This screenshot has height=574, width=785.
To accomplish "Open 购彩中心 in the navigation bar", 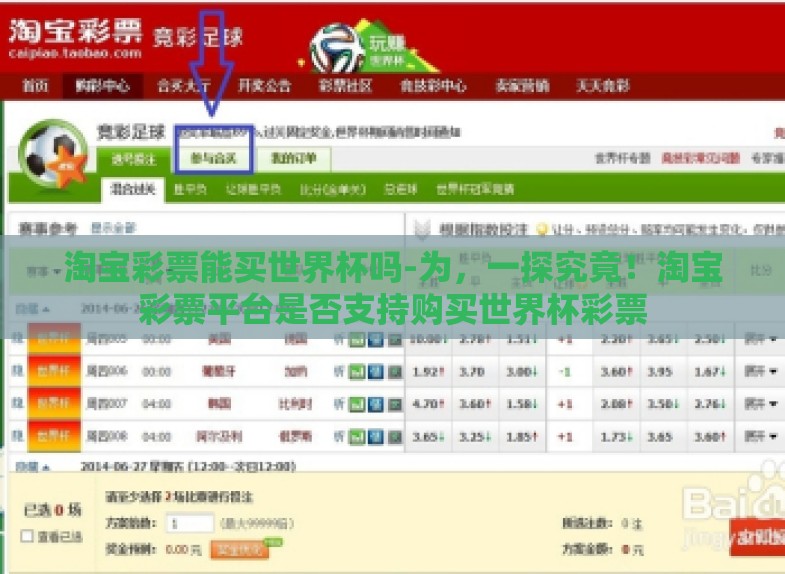I will (102, 86).
